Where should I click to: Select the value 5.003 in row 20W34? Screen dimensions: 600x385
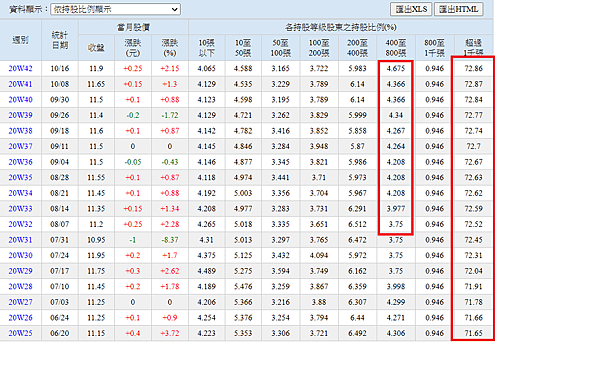pyautogui.click(x=243, y=193)
